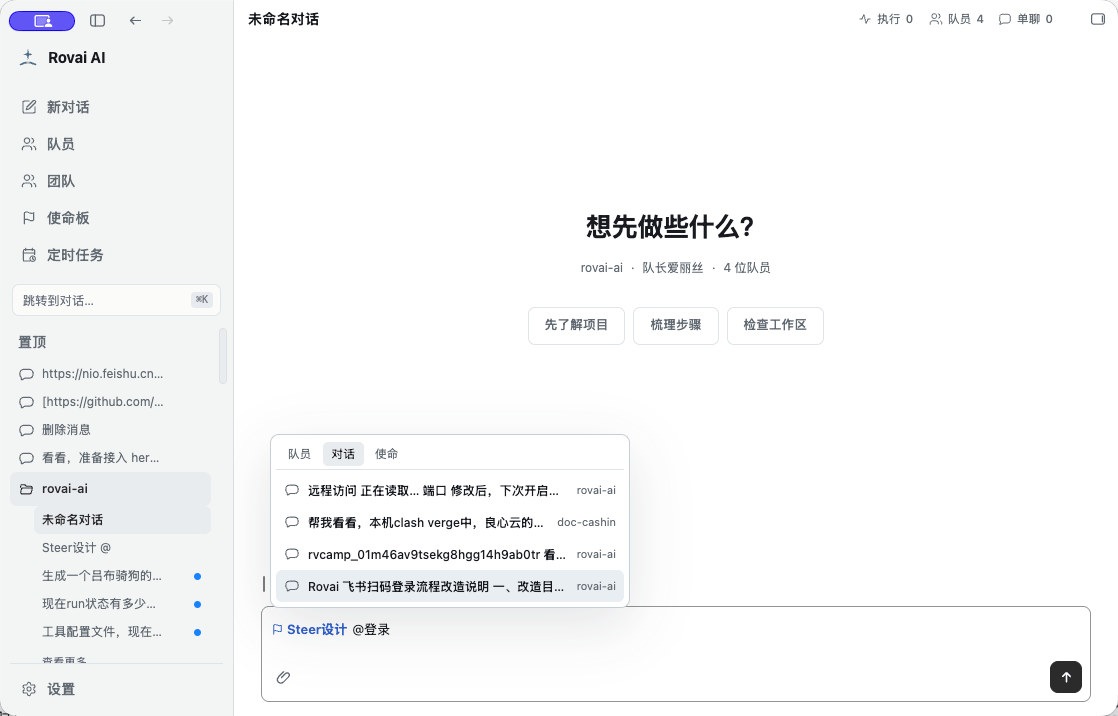Go back with the left arrow
The image size is (1118, 716).
click(x=135, y=21)
